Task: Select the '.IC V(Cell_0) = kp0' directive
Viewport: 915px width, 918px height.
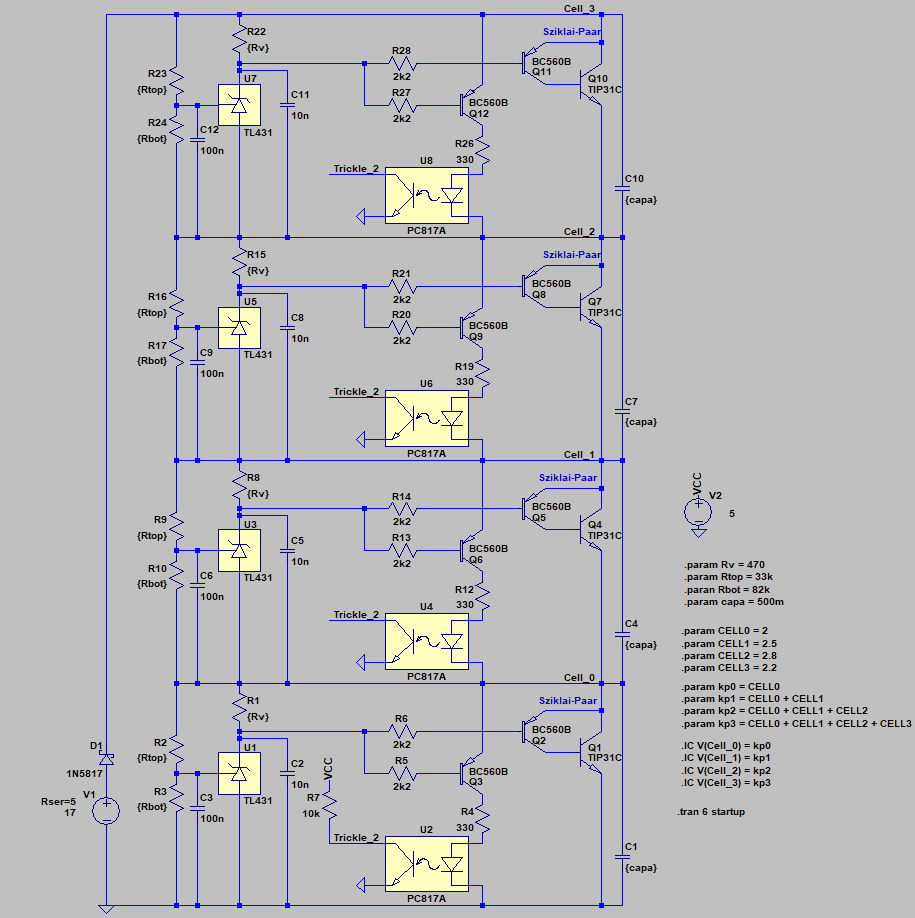Action: (x=726, y=745)
